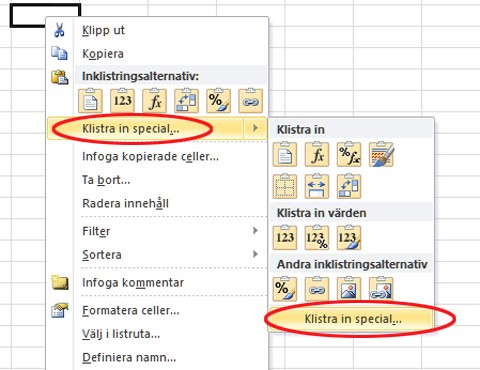Click Paste Link icon under Andra inklistringsalternativ
Screen dimensions: 480x370
click(317, 289)
